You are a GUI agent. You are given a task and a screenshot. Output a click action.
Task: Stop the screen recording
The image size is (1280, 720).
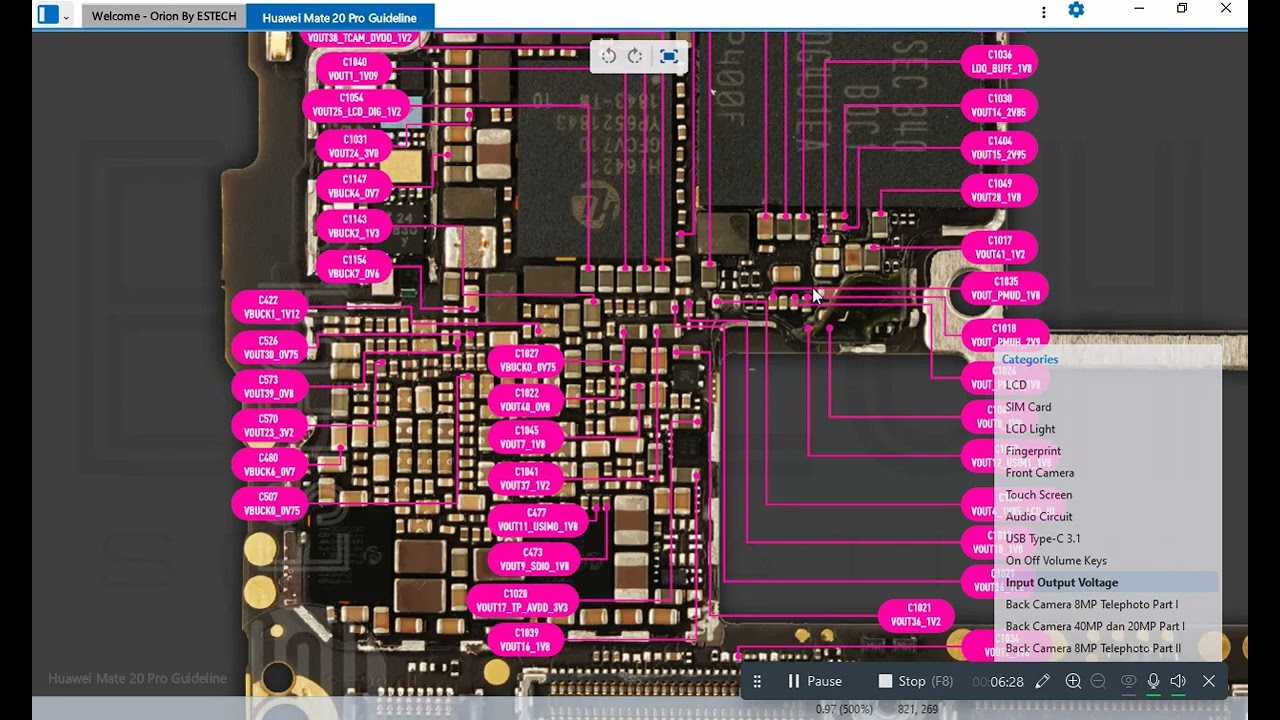(915, 681)
